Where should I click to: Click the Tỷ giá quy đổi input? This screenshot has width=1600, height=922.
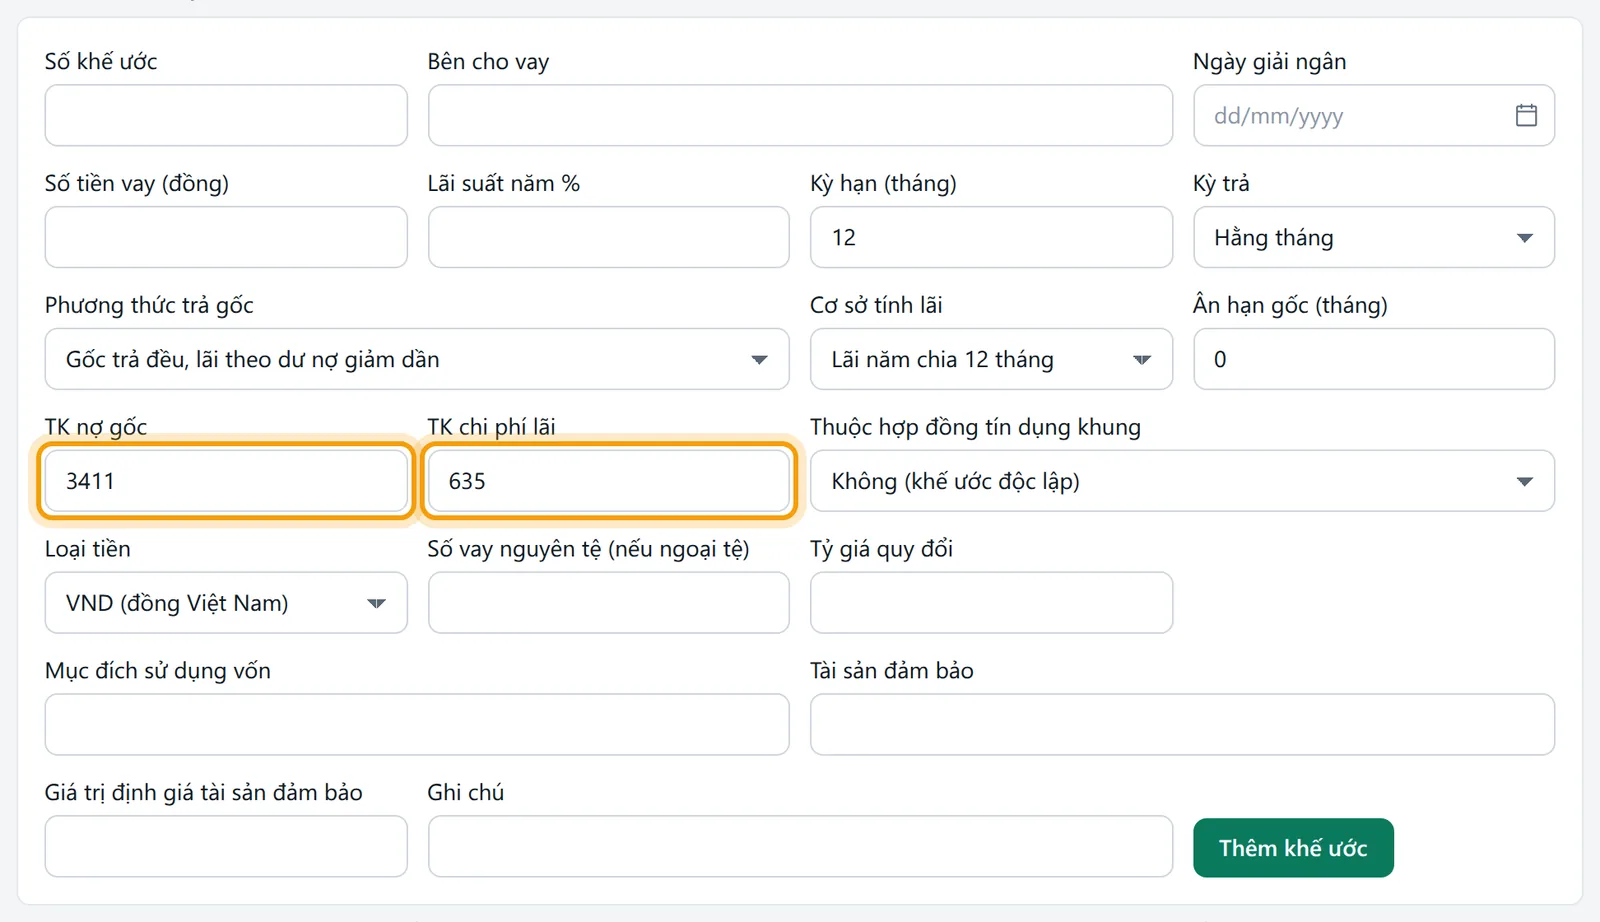pyautogui.click(x=991, y=603)
